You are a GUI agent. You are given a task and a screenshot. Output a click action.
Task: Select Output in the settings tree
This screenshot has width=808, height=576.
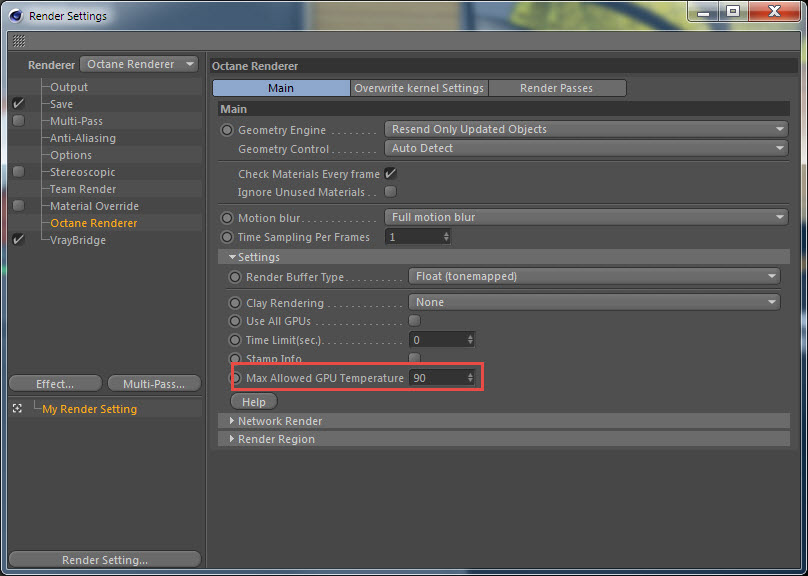tap(69, 87)
